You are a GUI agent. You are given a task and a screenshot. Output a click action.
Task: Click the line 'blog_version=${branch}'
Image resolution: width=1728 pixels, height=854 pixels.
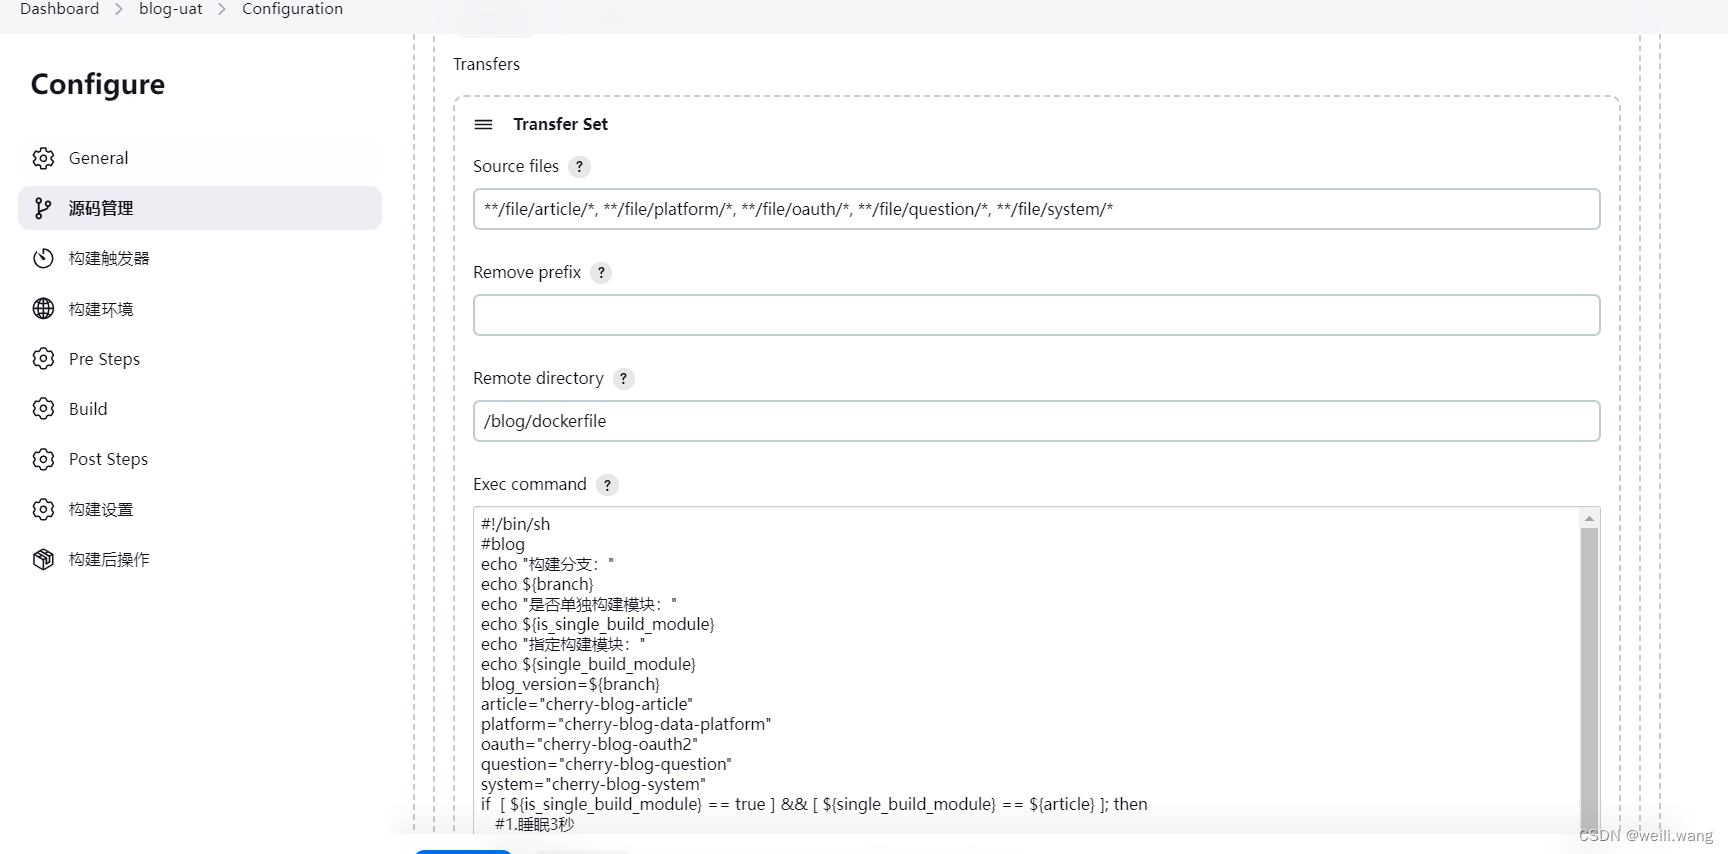pos(570,684)
